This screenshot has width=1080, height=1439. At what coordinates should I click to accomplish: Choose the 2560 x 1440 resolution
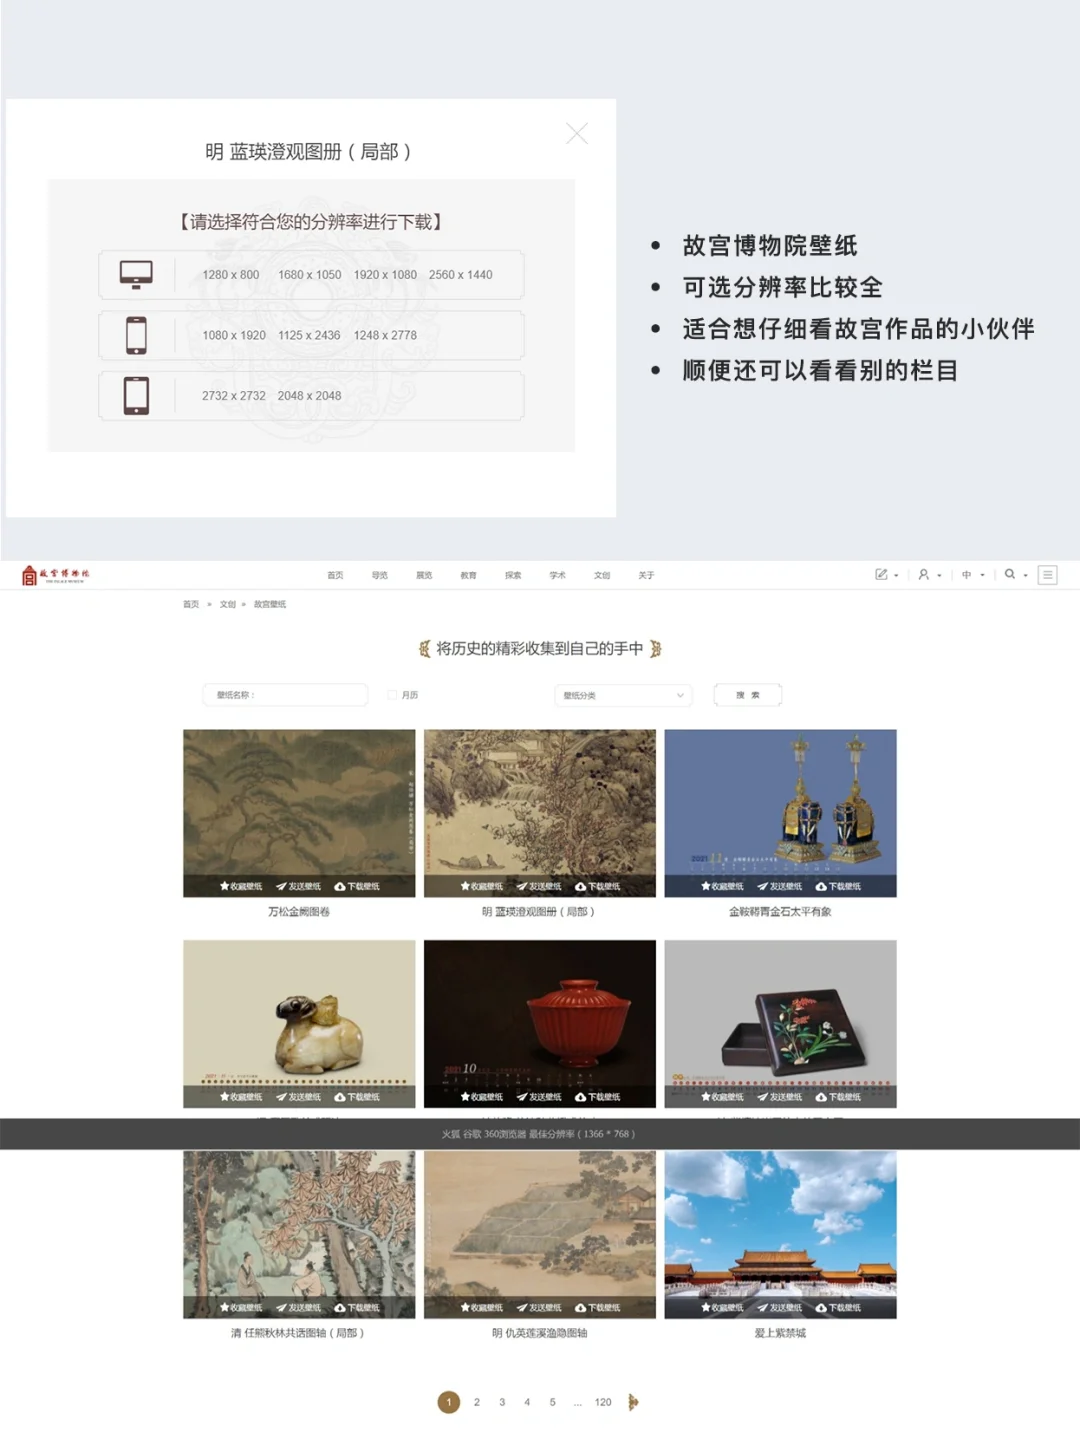click(460, 275)
